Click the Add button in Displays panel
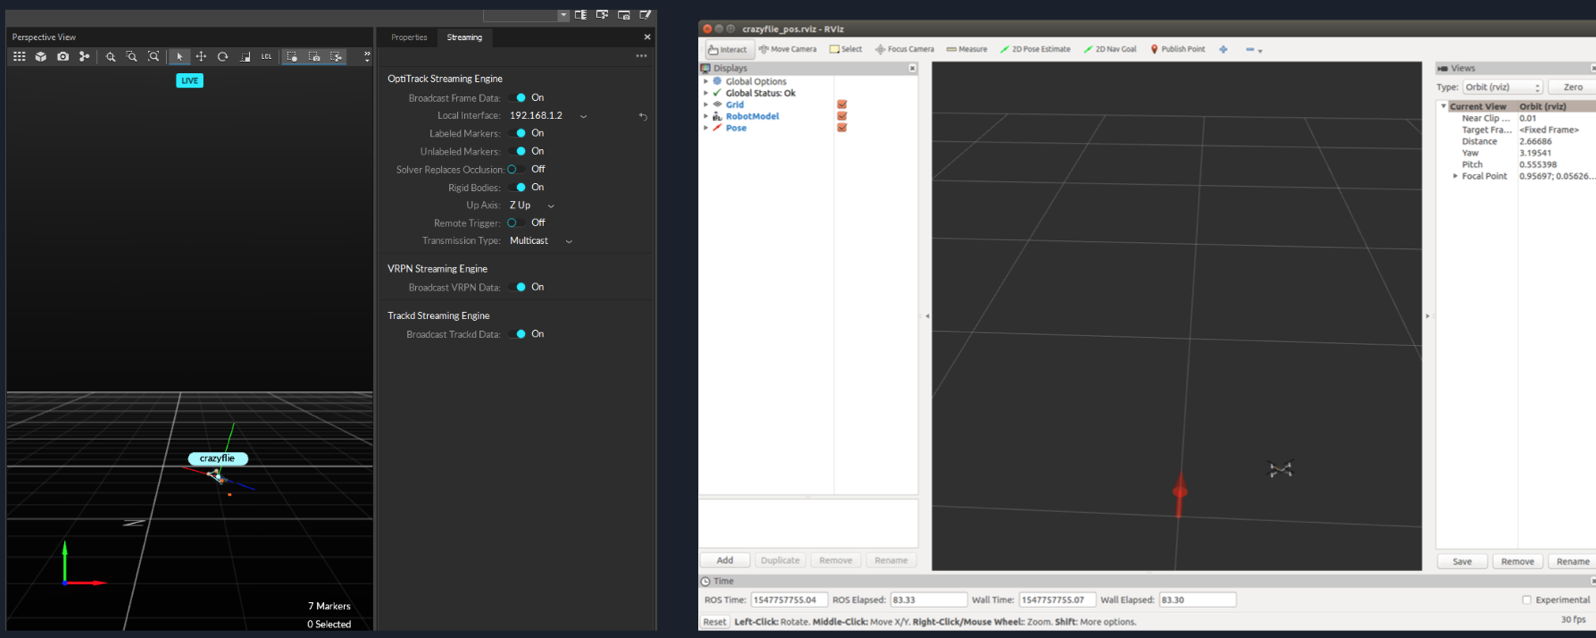The height and width of the screenshot is (638, 1596). click(x=725, y=560)
